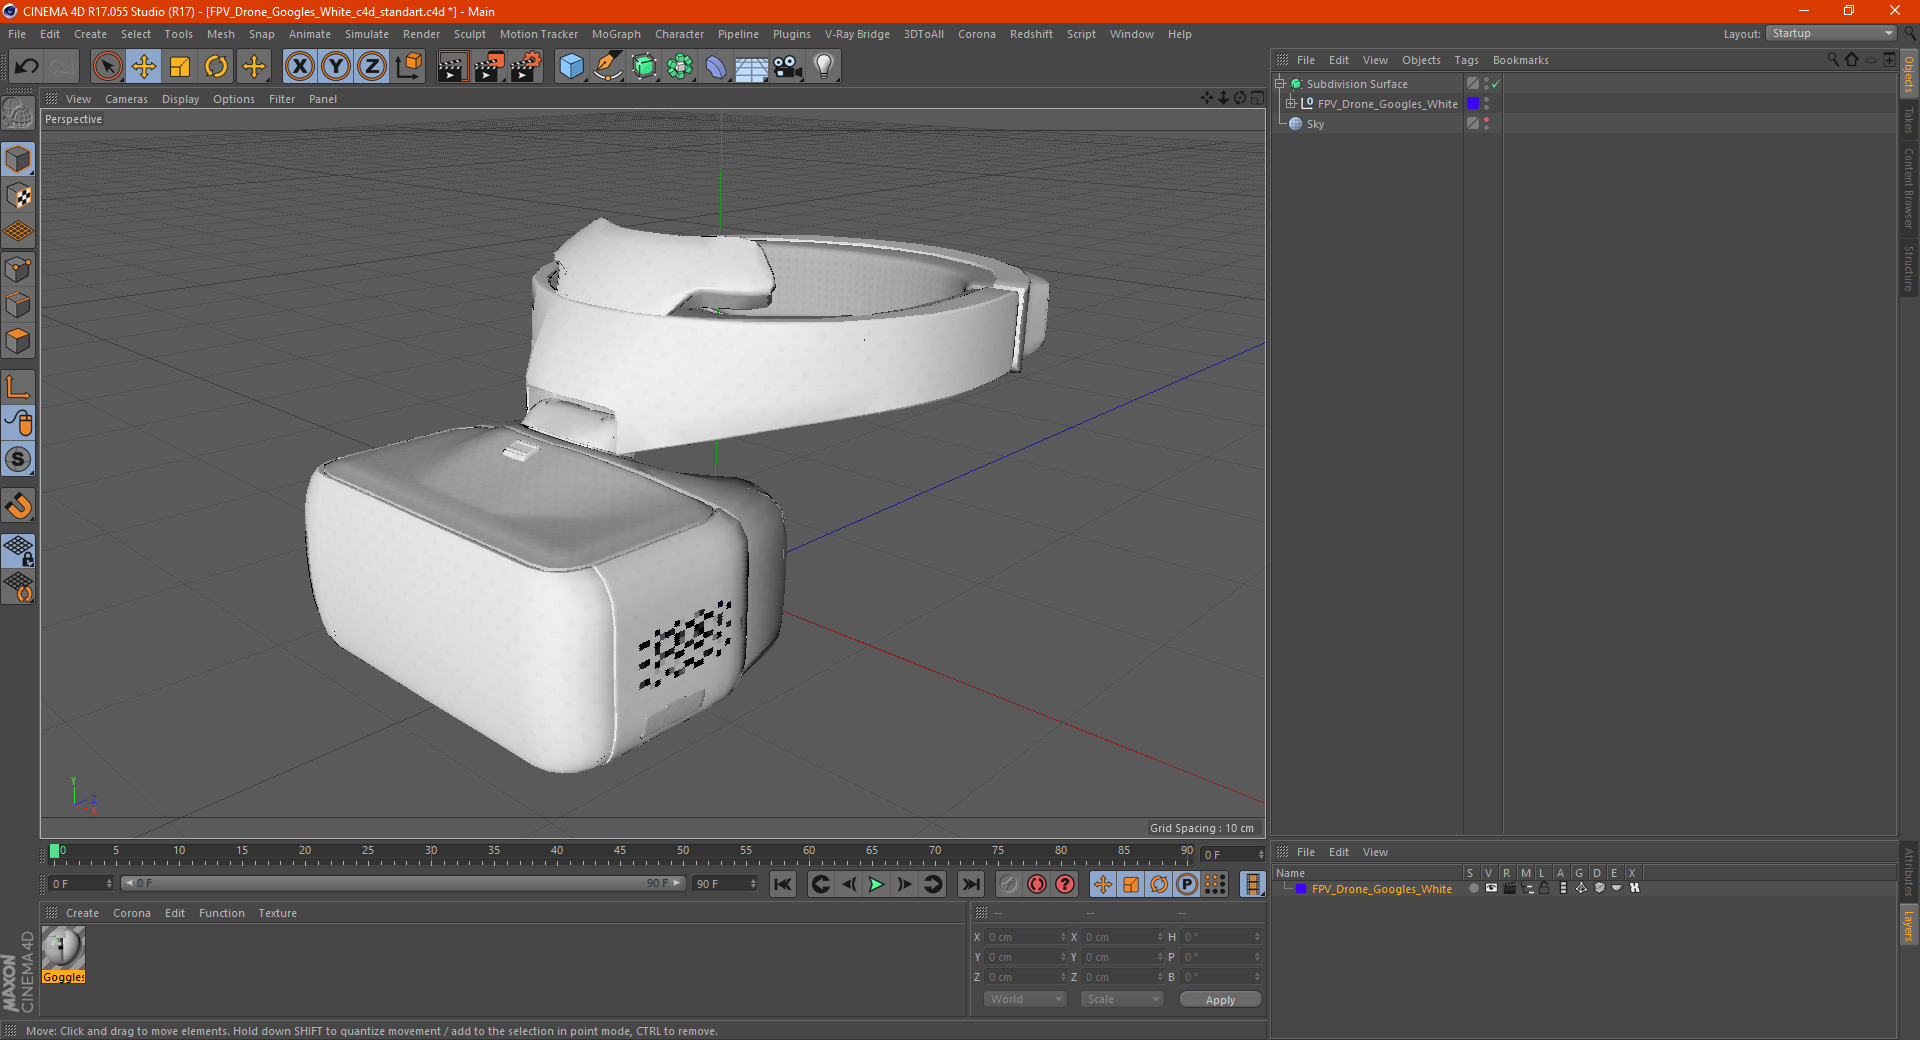This screenshot has width=1920, height=1040.
Task: Play animation forward
Action: pos(876,884)
